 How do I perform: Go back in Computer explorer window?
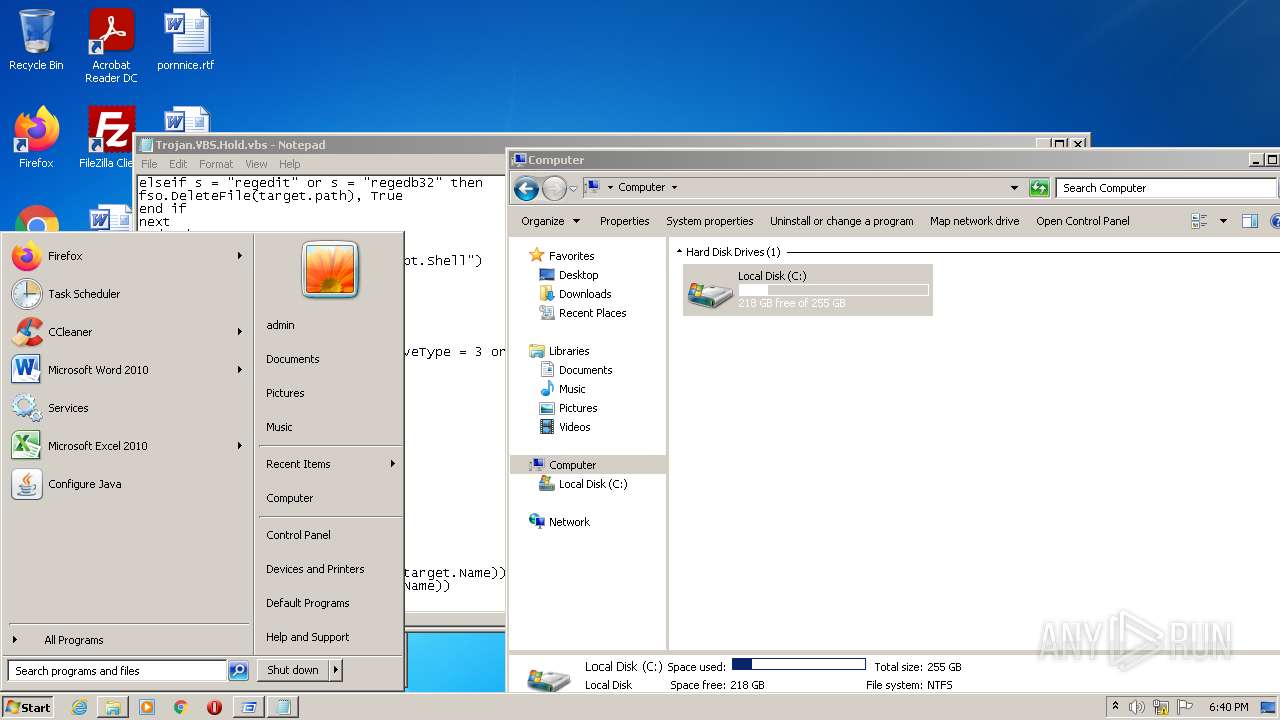pyautogui.click(x=526, y=188)
